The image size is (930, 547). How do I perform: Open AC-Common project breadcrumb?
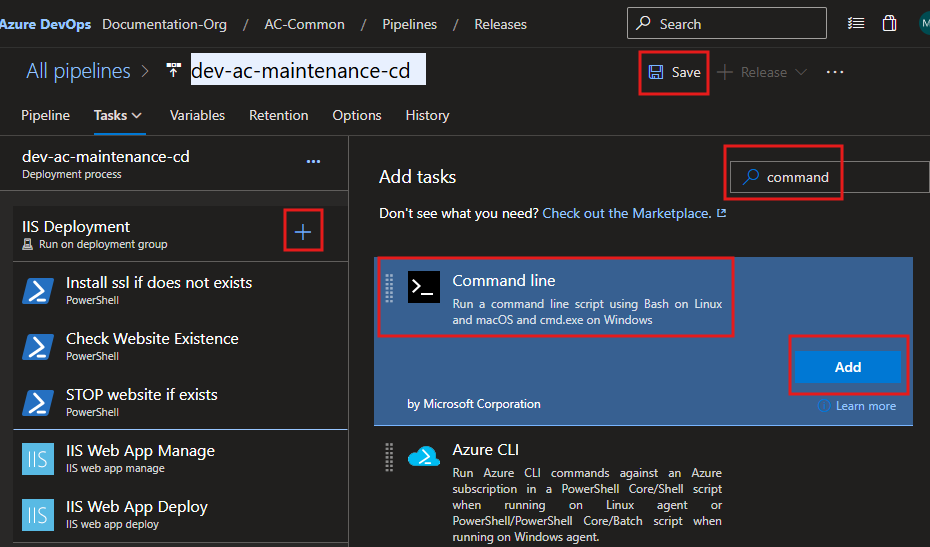coord(304,24)
